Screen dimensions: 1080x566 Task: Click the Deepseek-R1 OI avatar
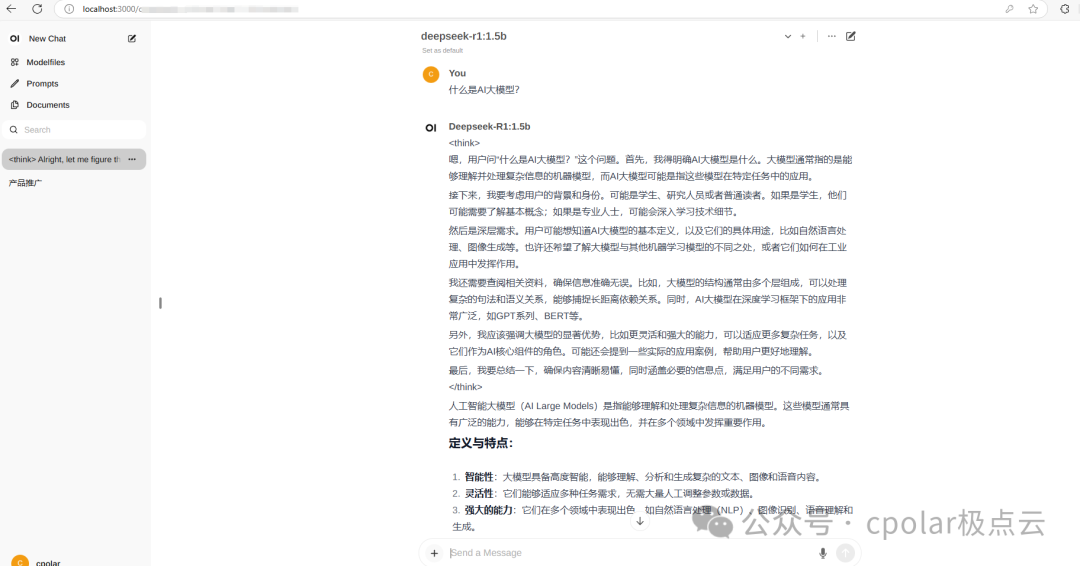point(431,127)
